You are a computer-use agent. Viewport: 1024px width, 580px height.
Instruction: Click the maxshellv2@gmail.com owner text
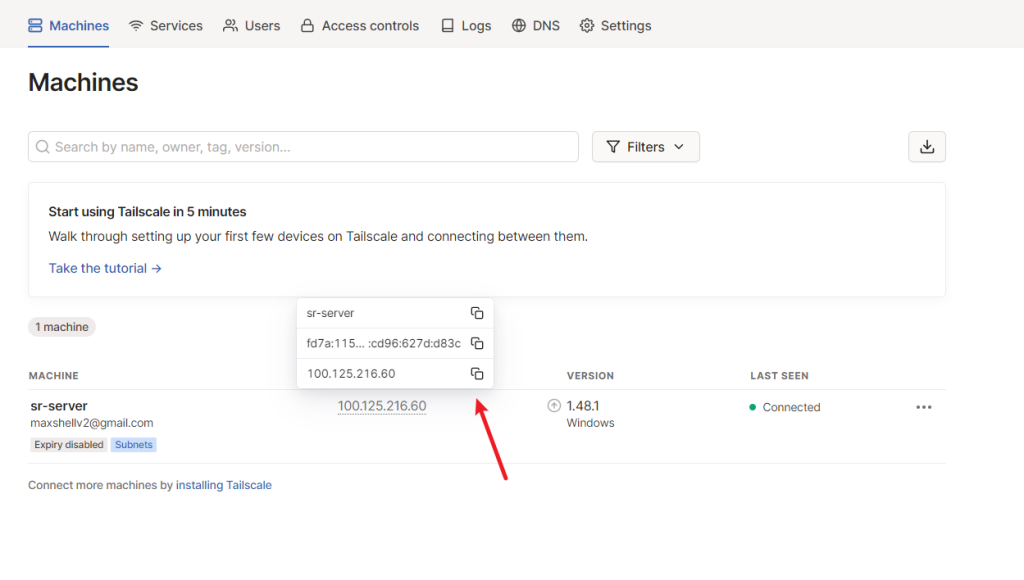pyautogui.click(x=91, y=423)
